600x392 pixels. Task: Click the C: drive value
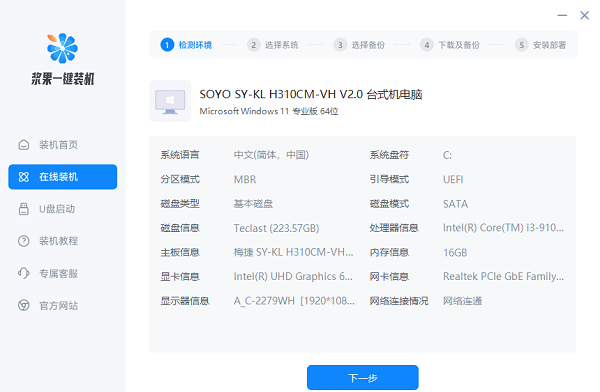click(x=447, y=155)
